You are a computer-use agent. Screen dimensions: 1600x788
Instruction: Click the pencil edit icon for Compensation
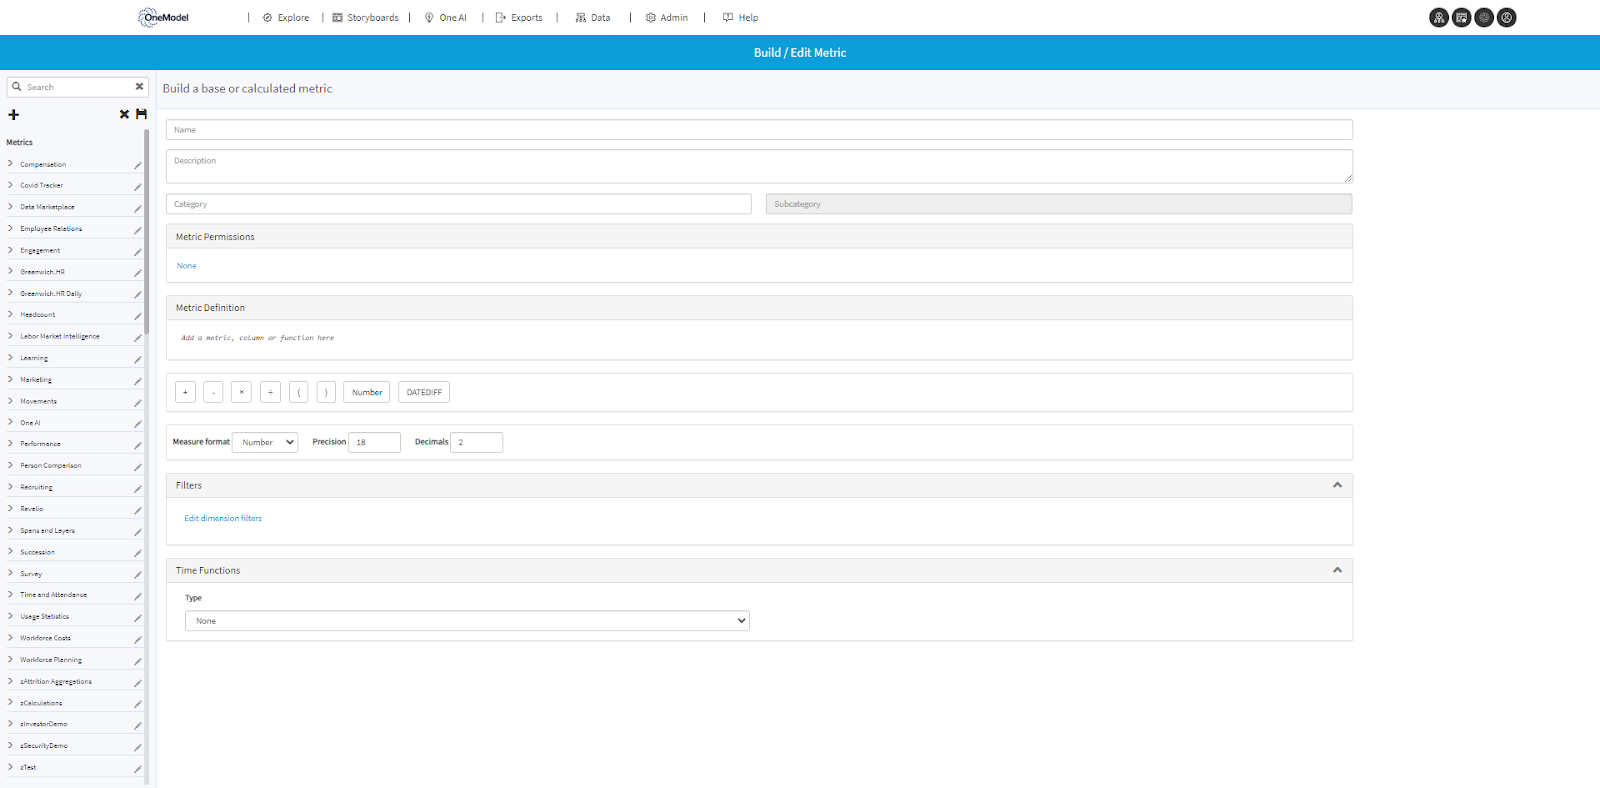137,165
